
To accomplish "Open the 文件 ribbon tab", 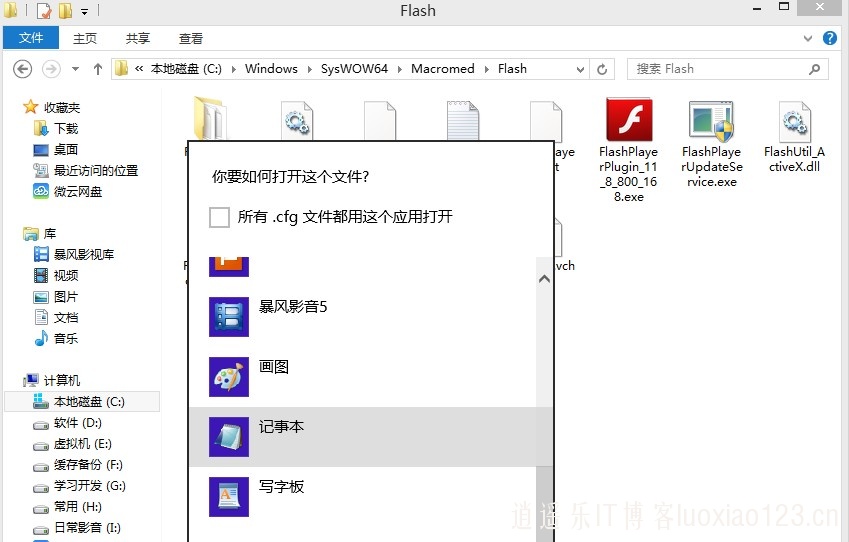I will 31,38.
